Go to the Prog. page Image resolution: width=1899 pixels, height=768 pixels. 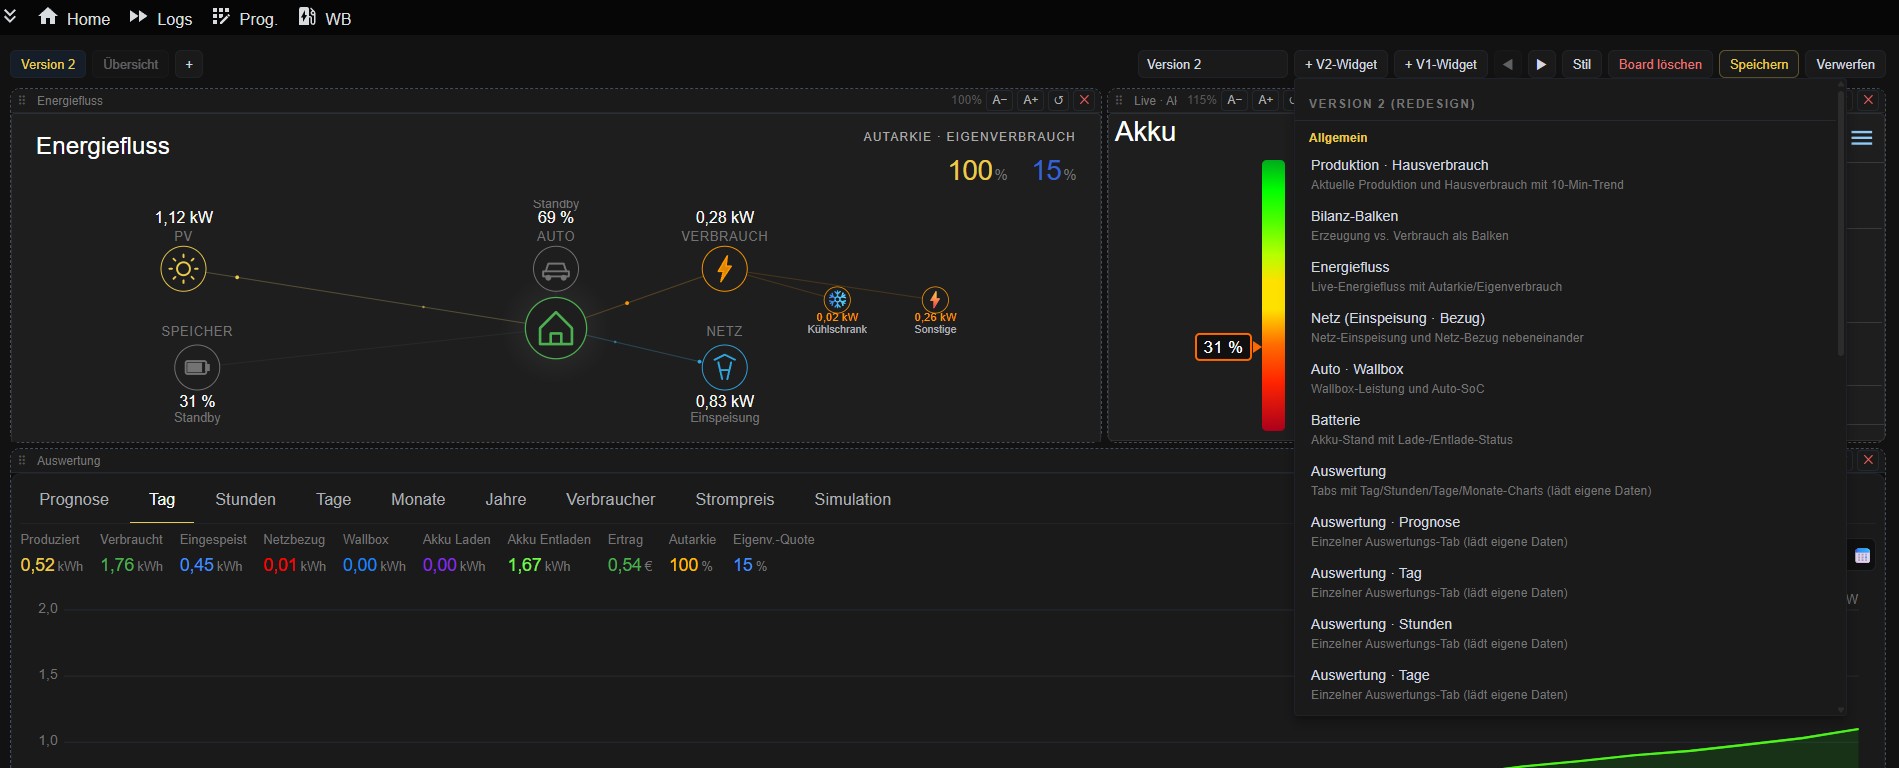pos(245,18)
